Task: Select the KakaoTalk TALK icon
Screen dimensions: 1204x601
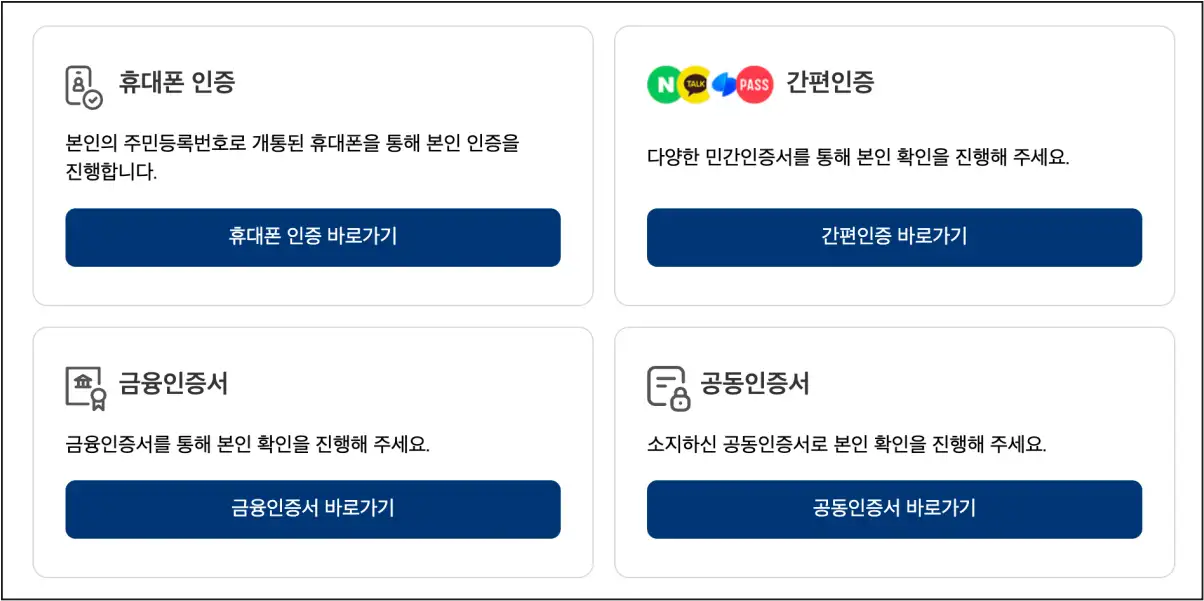Action: pyautogui.click(x=694, y=84)
